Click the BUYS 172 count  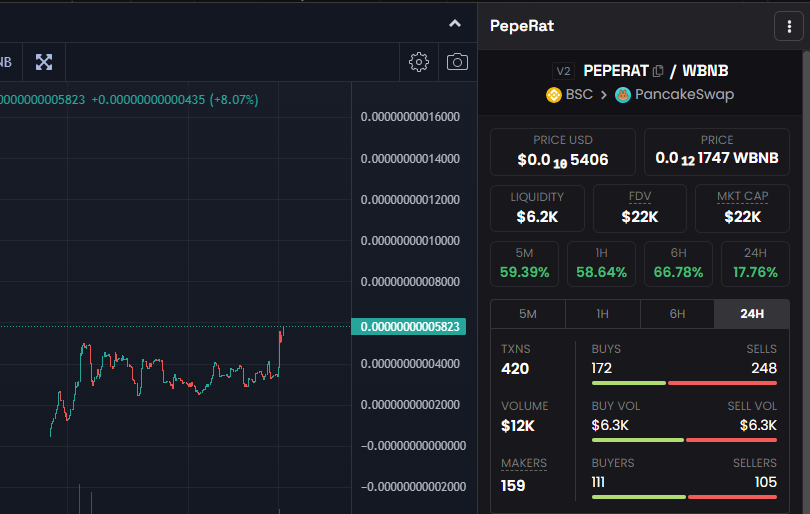pyautogui.click(x=602, y=368)
